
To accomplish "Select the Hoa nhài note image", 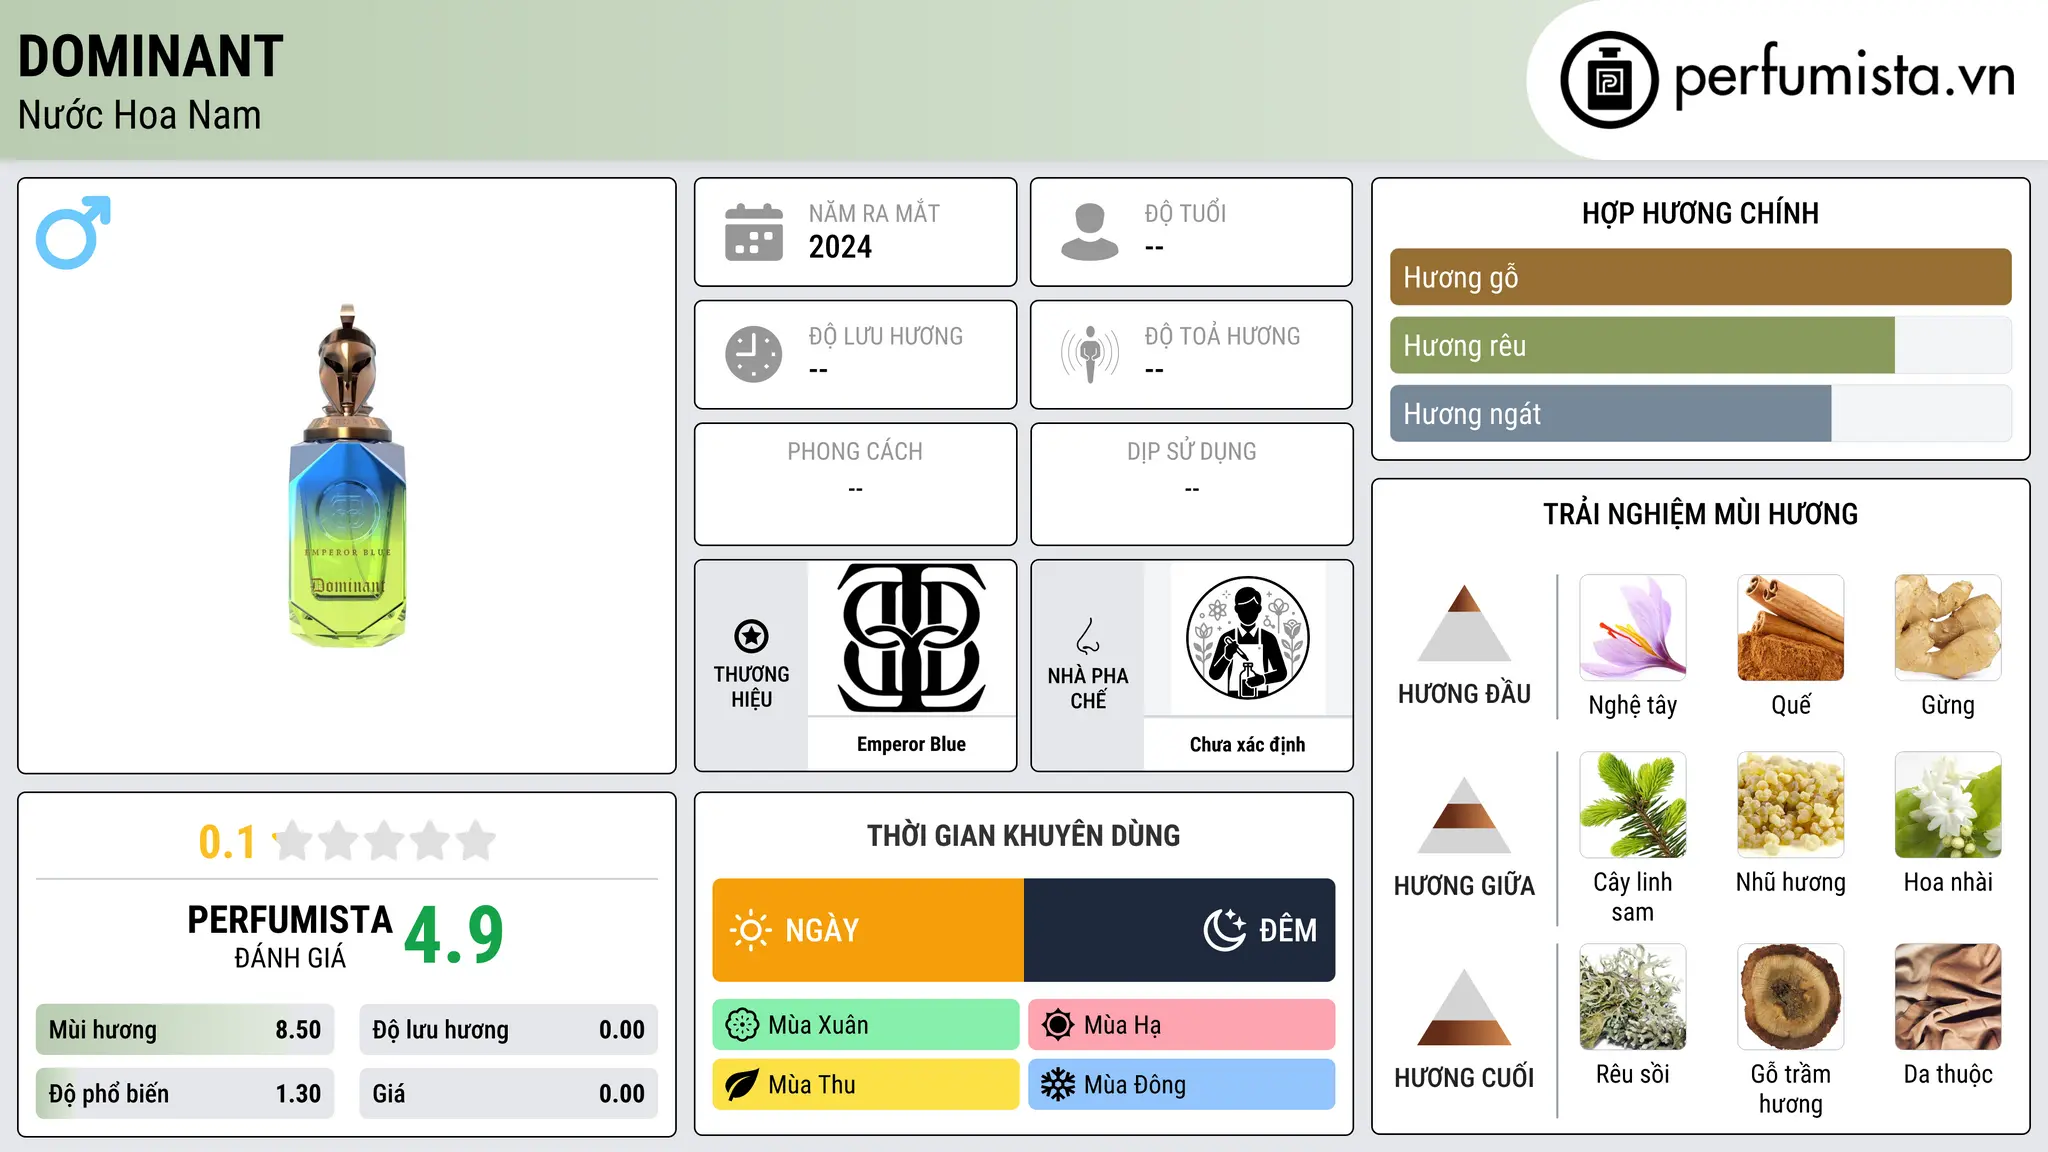I will pos(1948,805).
